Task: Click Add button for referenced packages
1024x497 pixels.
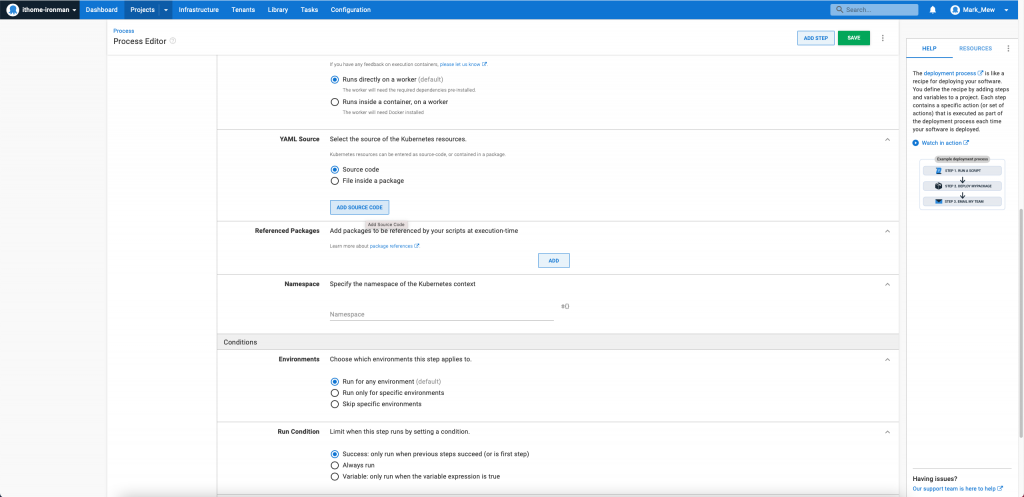Action: [554, 261]
